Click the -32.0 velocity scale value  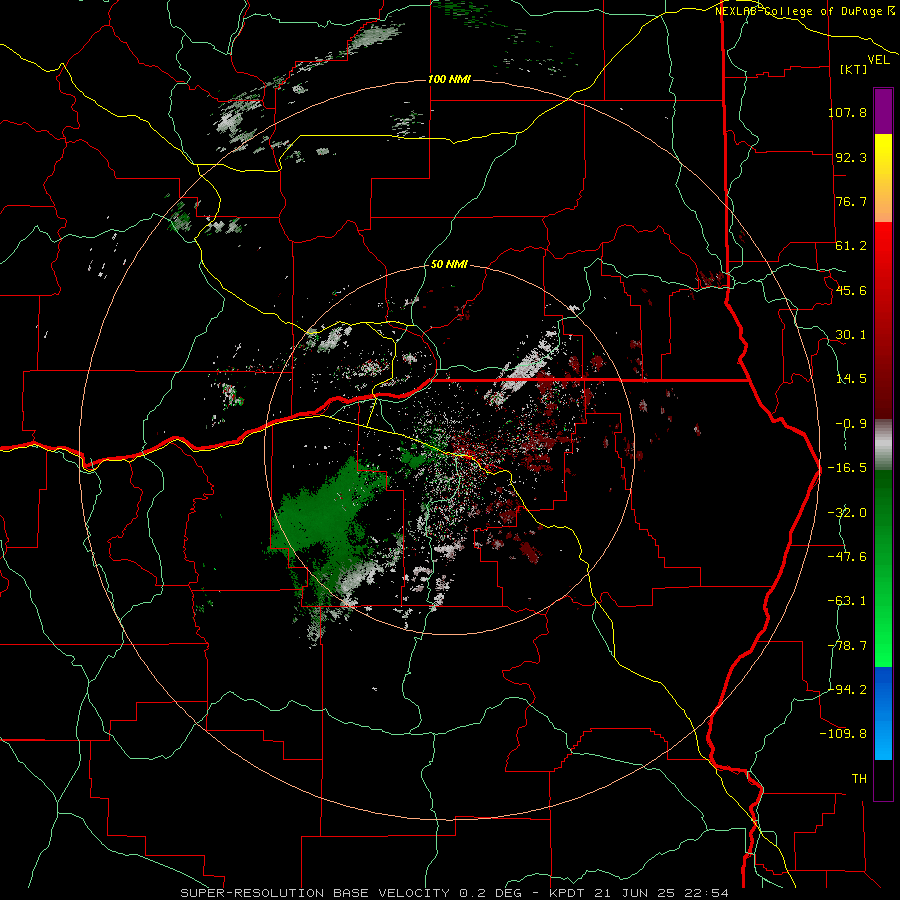848,513
